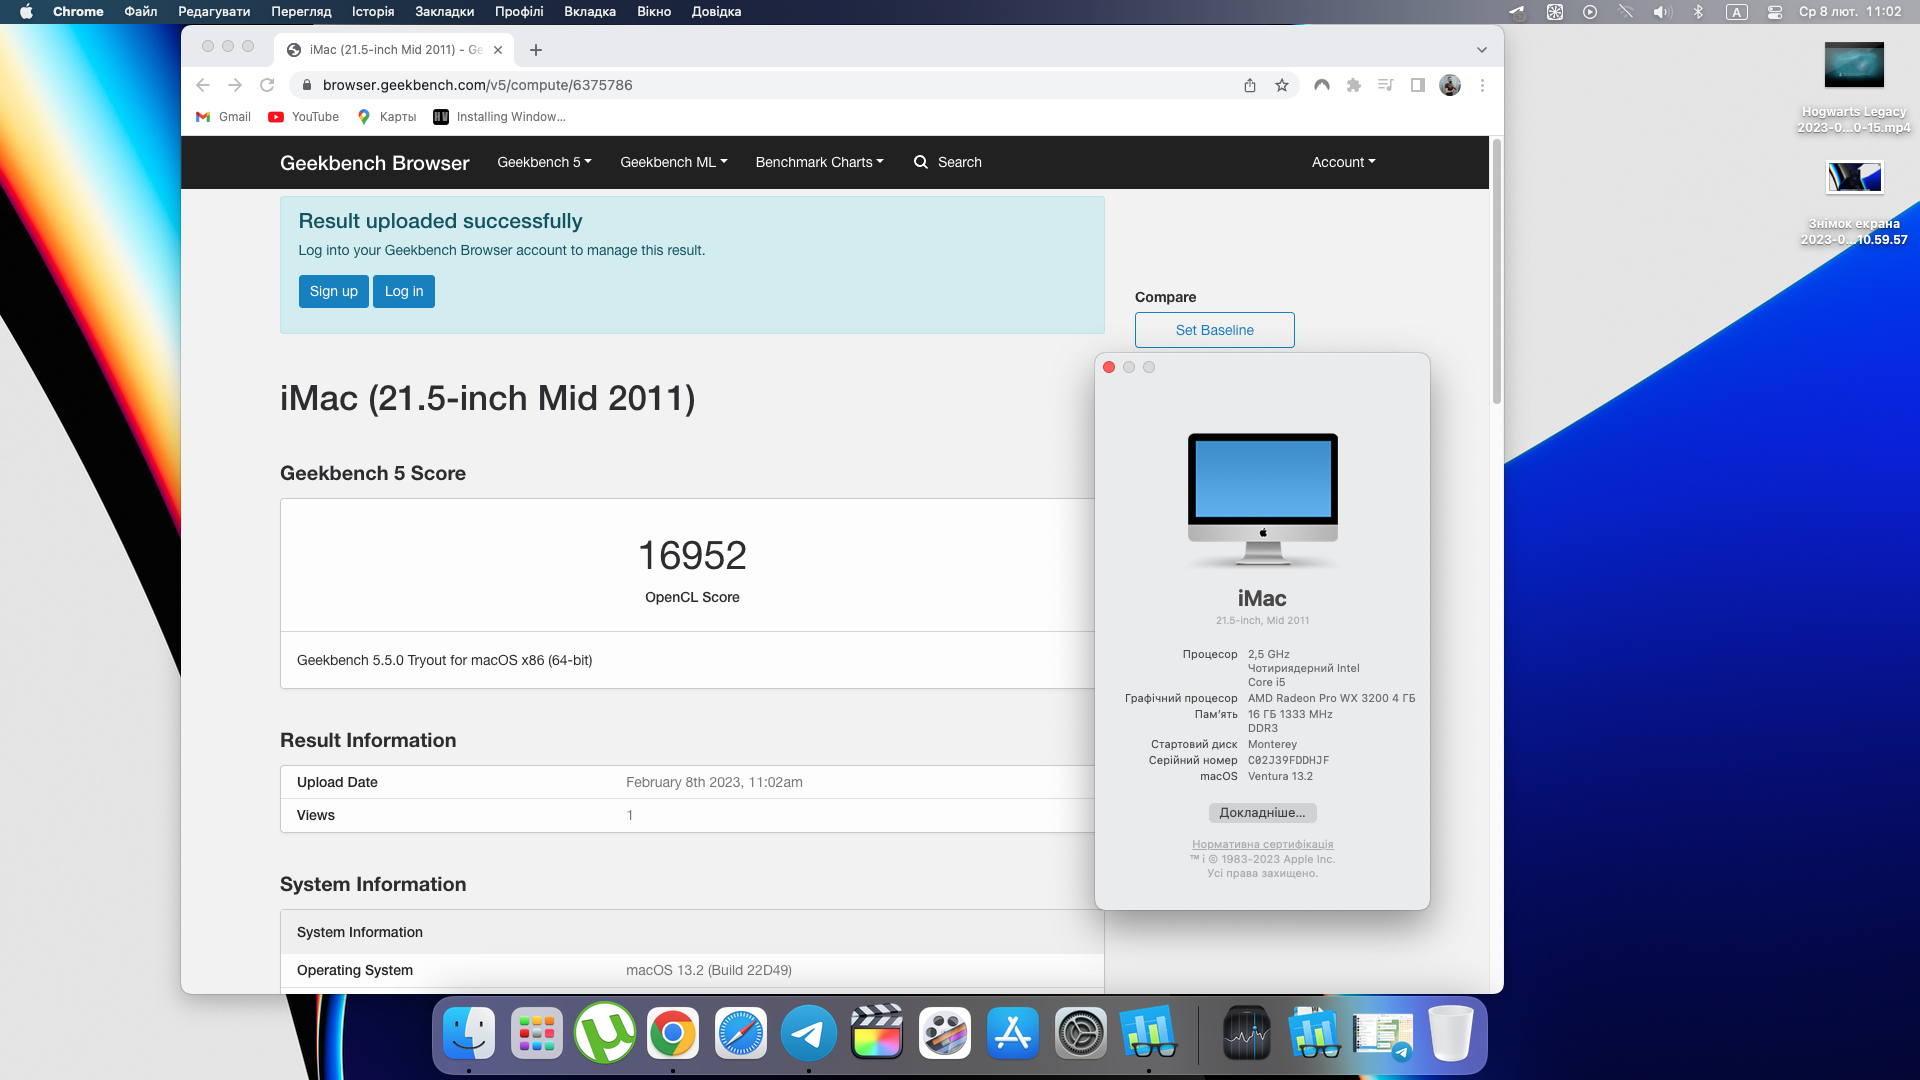Image resolution: width=1920 pixels, height=1080 pixels.
Task: Click the Share page icon in address bar
Action: [1250, 85]
